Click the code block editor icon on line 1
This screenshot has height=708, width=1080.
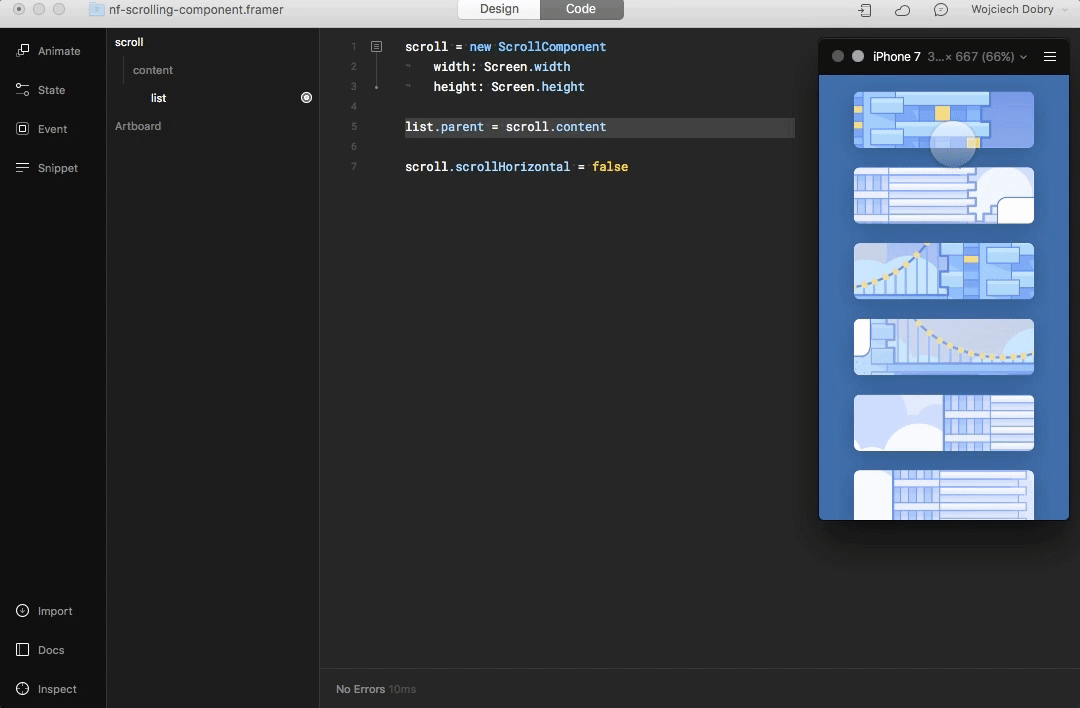click(377, 47)
